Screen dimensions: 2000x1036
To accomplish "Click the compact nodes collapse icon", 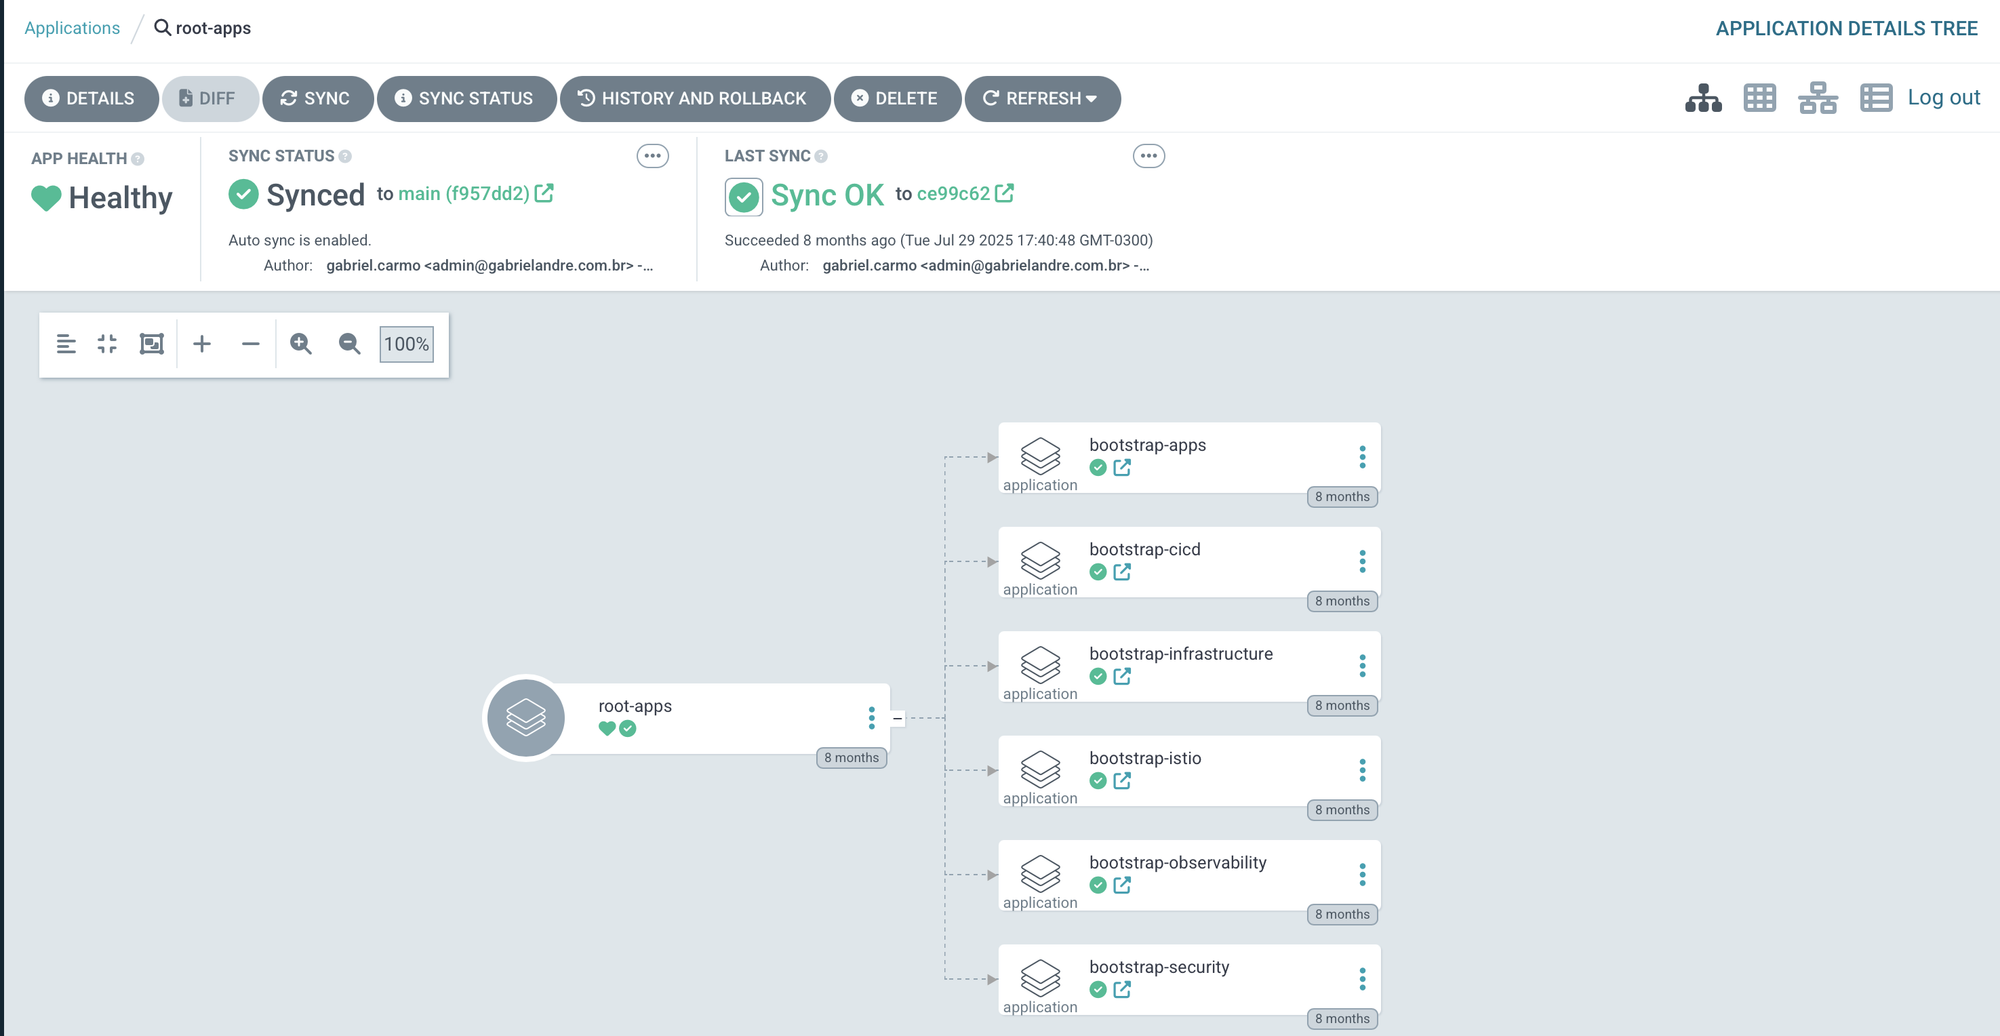I will pos(107,344).
